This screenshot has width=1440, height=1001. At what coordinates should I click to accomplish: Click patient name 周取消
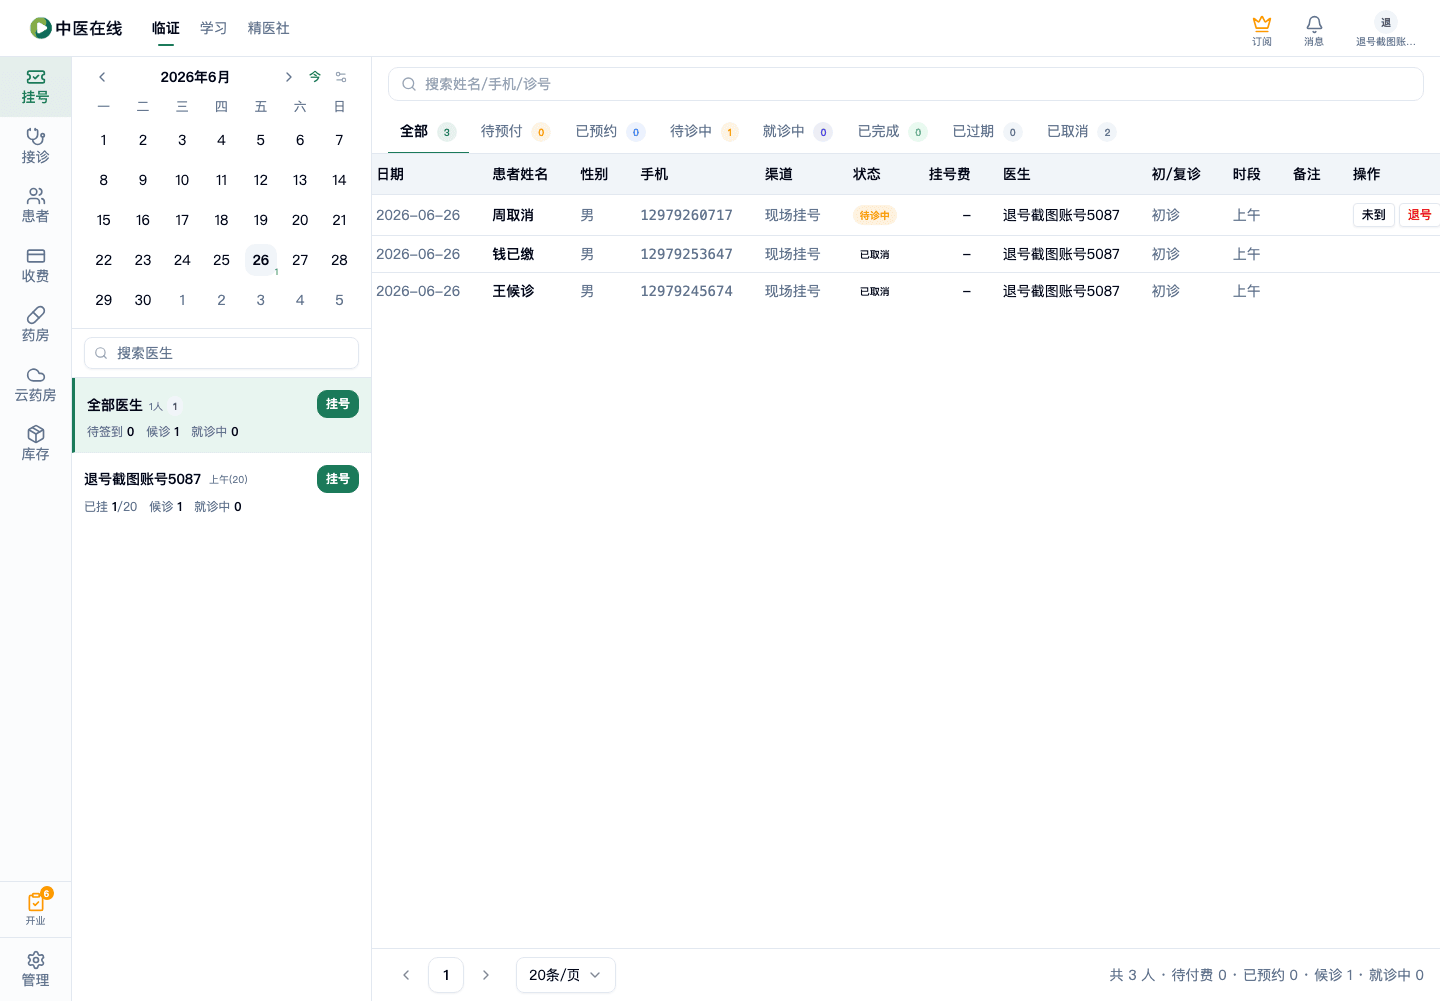(x=513, y=215)
